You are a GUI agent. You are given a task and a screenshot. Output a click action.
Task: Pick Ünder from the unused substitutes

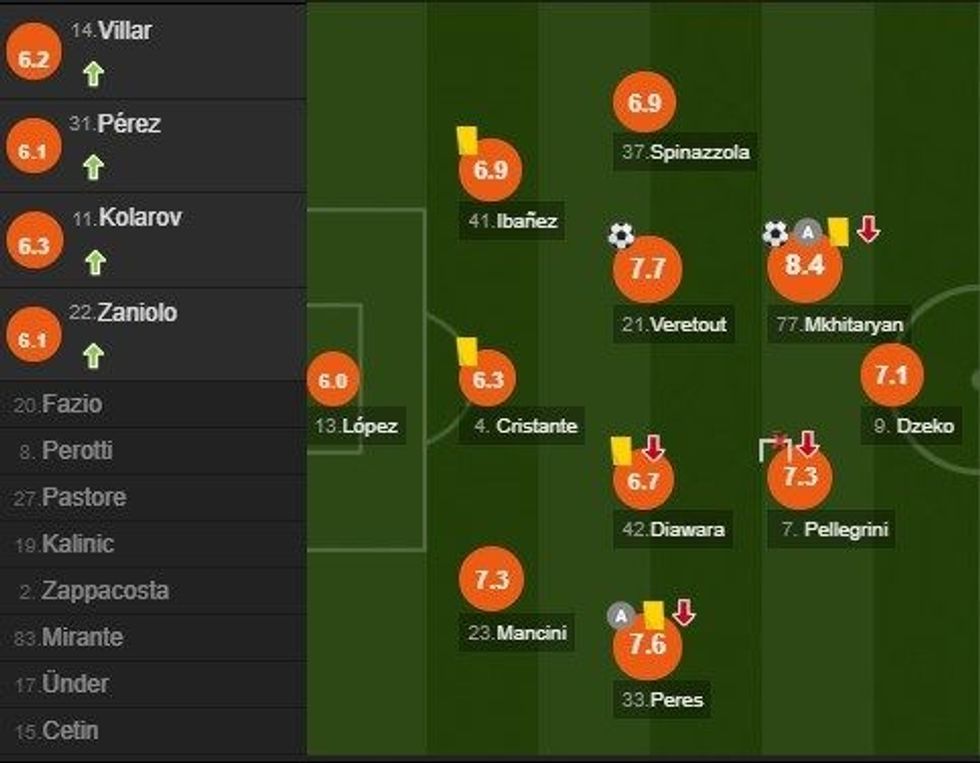(75, 684)
